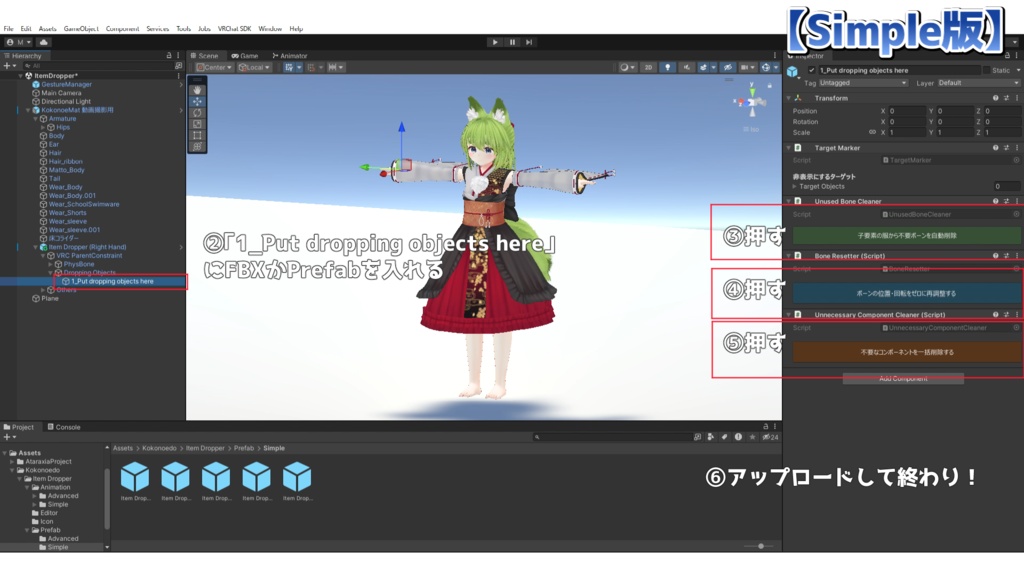Open the snap increment icon dropdown
This screenshot has width=1024, height=576.
pyautogui.click(x=336, y=67)
